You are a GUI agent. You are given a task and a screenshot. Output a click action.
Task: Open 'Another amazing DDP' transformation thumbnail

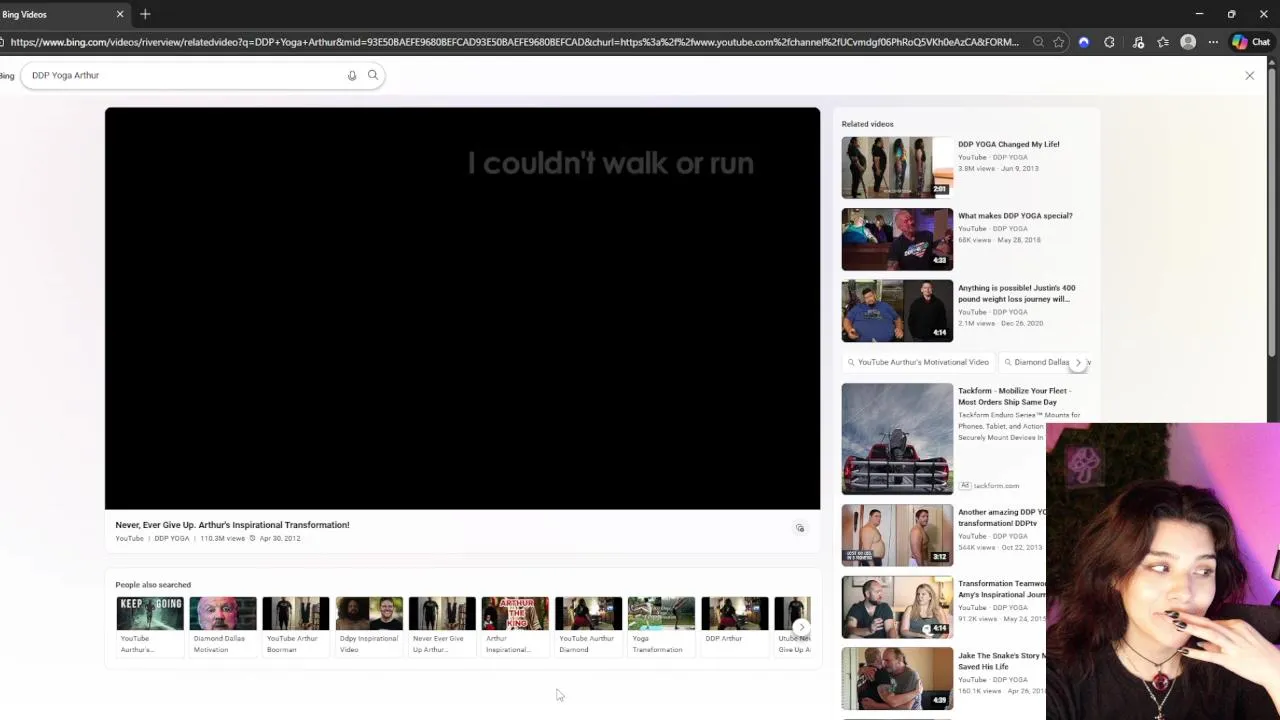[x=897, y=535]
